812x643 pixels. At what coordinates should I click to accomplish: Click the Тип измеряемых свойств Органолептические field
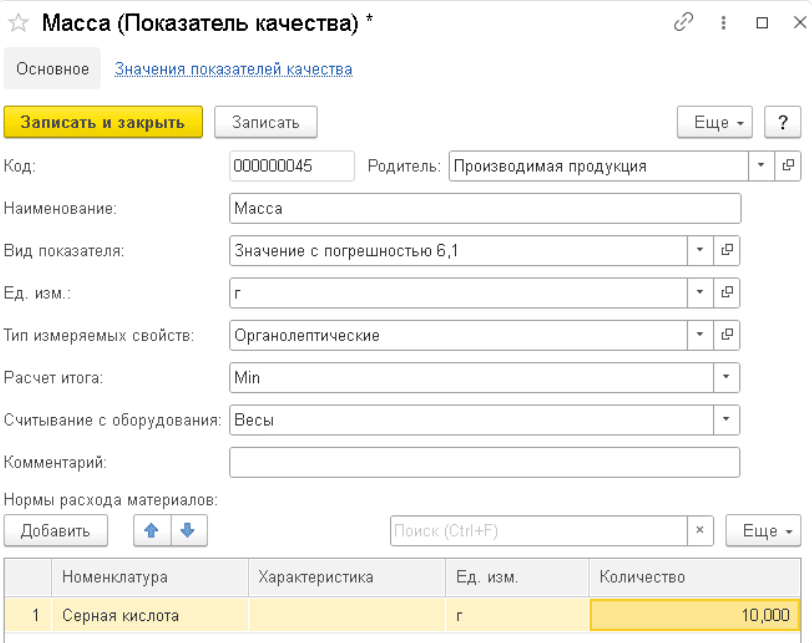(458, 335)
